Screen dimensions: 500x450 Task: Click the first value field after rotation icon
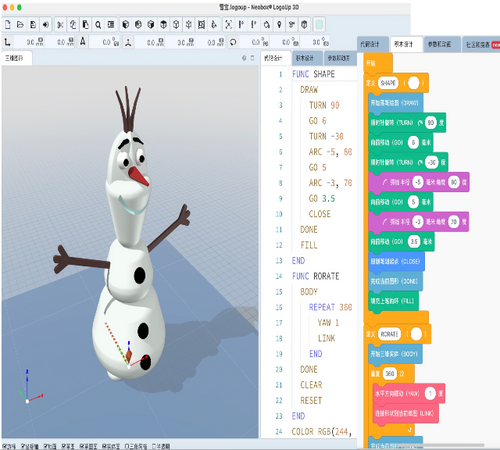click(256, 42)
